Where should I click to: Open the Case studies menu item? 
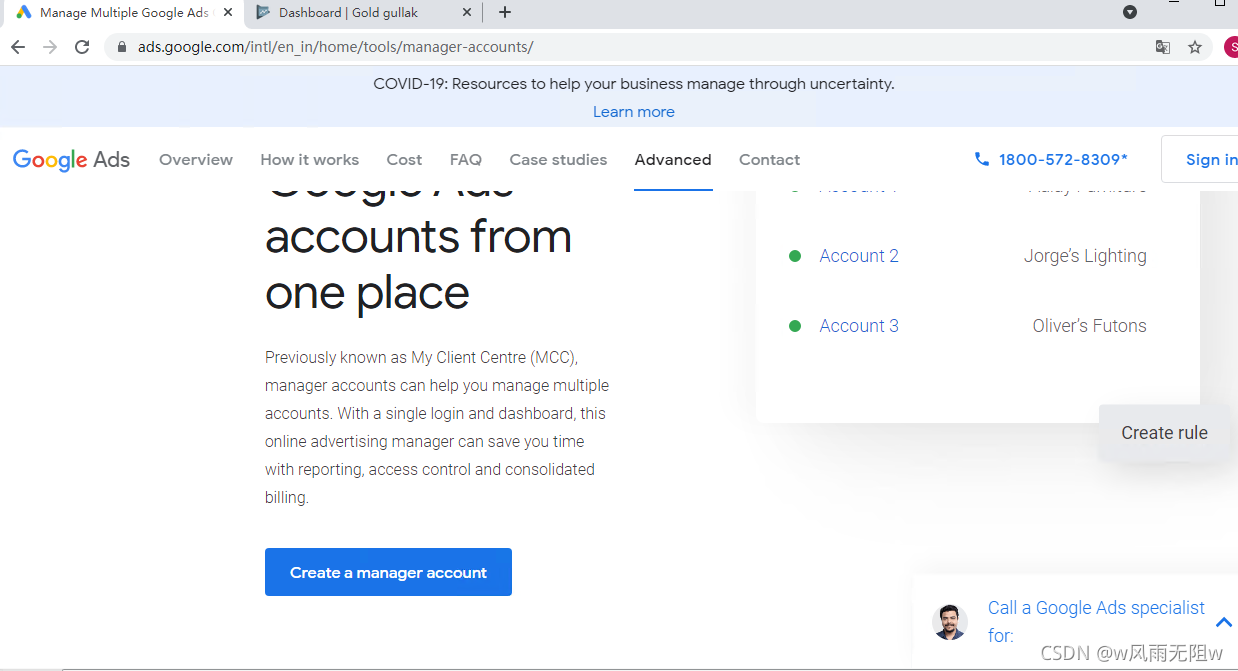(x=558, y=159)
